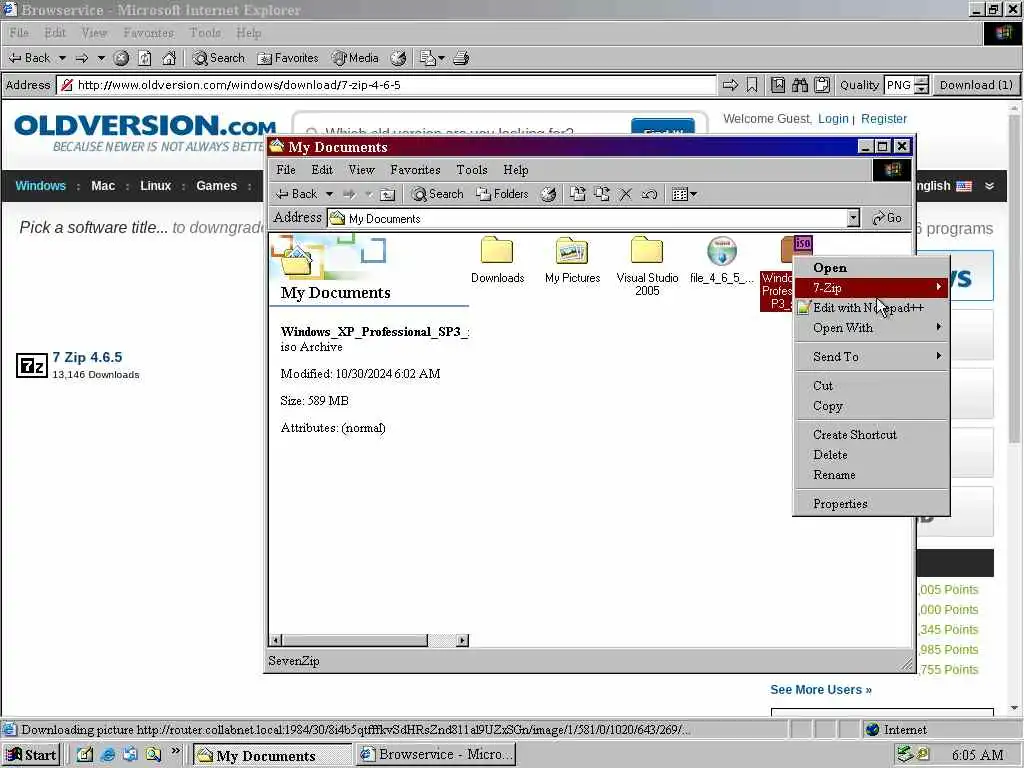The width and height of the screenshot is (1024, 768).
Task: Open Edit menu in My Documents
Action: 322,170
